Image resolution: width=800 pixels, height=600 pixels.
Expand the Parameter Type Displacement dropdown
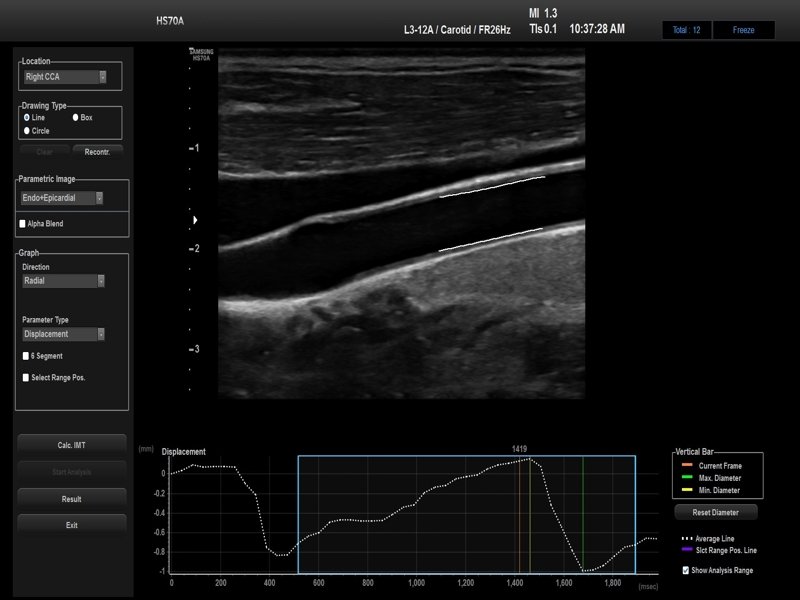point(63,334)
